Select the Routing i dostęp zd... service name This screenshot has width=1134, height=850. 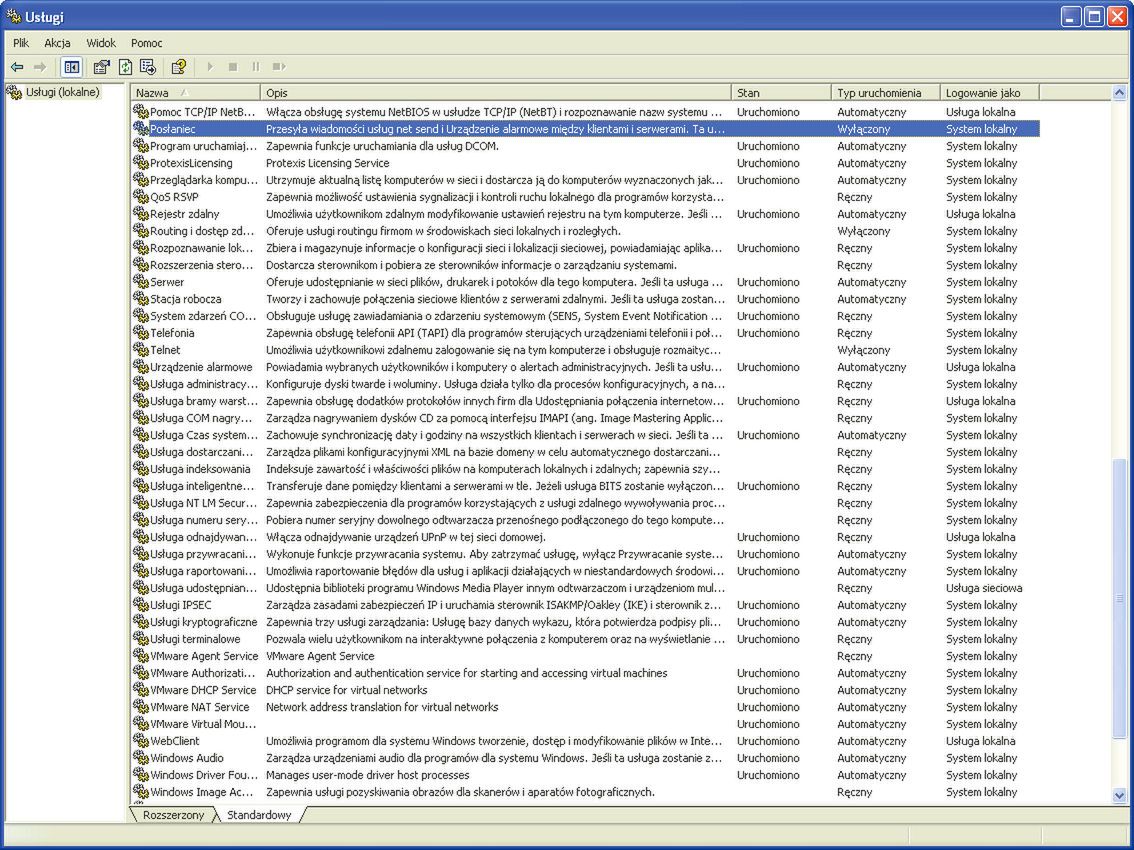202,231
